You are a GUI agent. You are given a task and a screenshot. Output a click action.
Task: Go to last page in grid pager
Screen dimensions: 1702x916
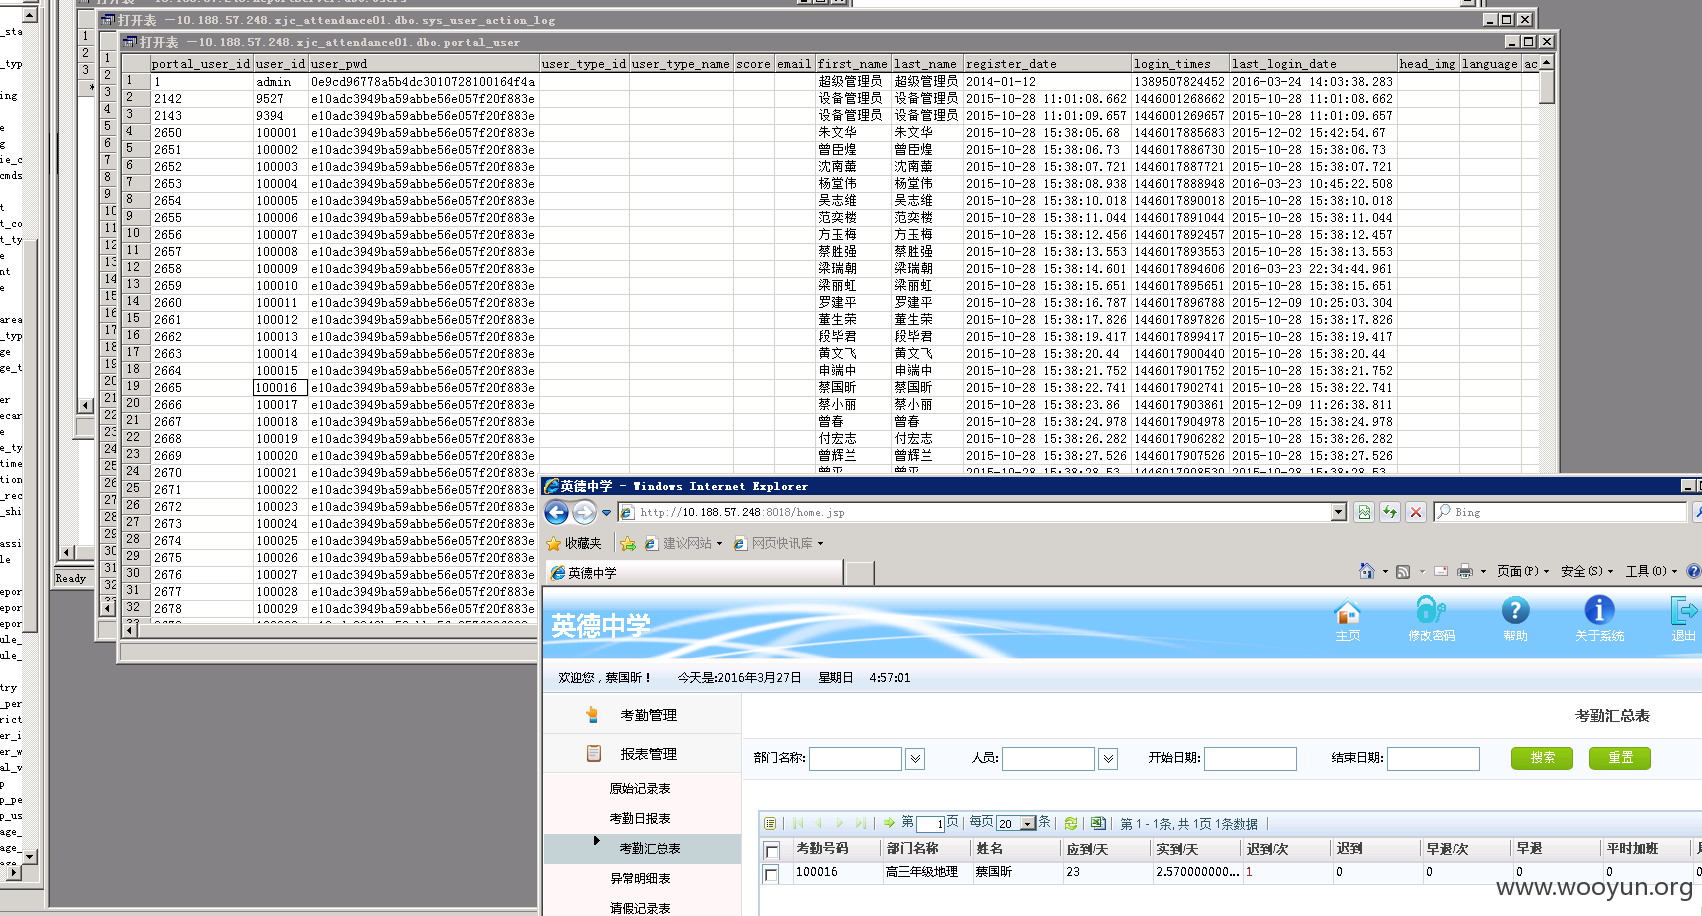pyautogui.click(x=860, y=823)
